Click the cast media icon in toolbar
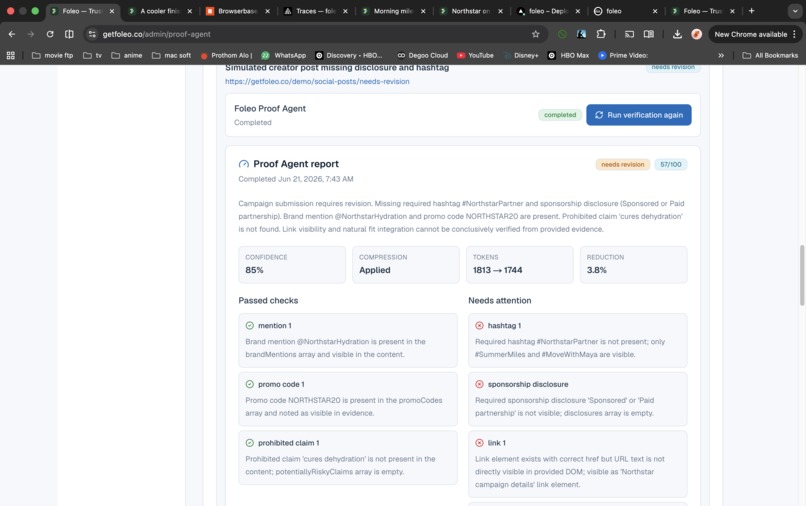 (629, 34)
